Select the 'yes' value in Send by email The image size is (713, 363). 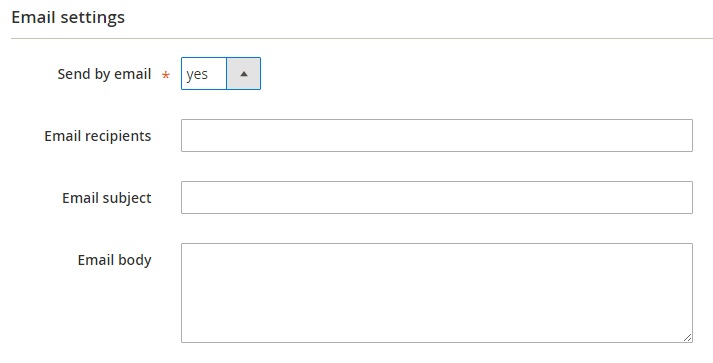click(x=197, y=74)
